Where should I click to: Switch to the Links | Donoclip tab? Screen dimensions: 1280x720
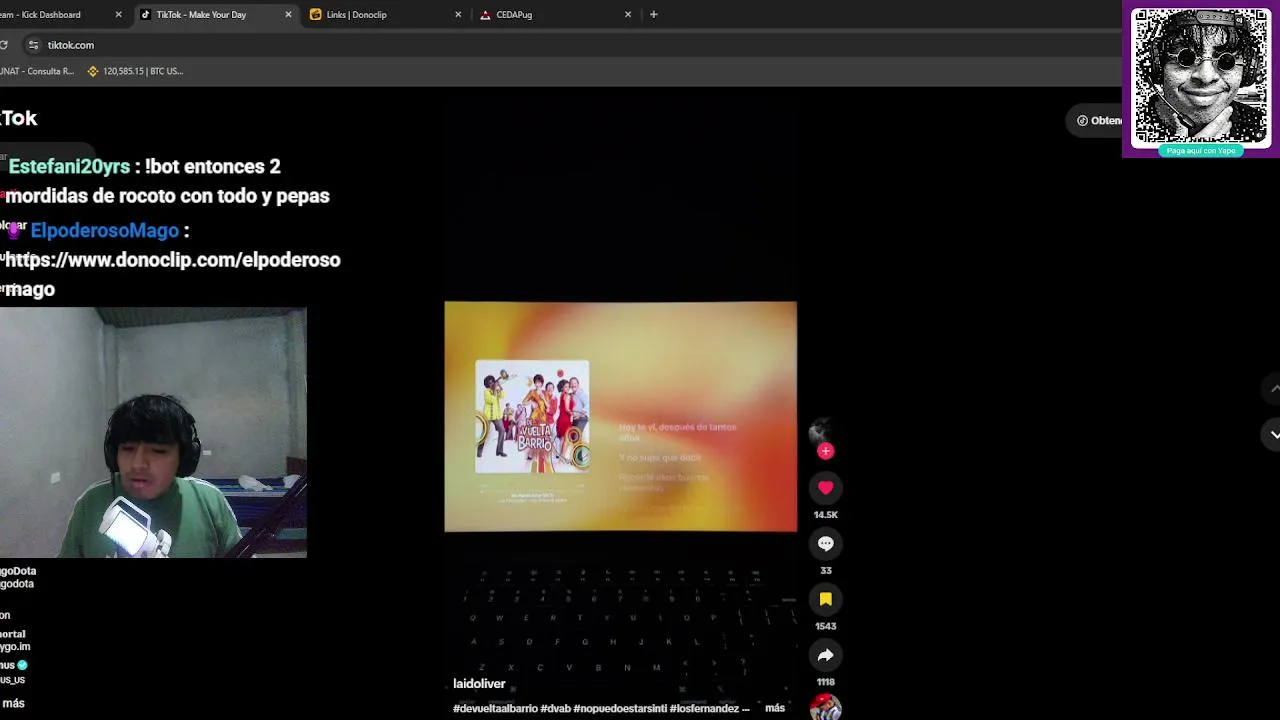[385, 14]
